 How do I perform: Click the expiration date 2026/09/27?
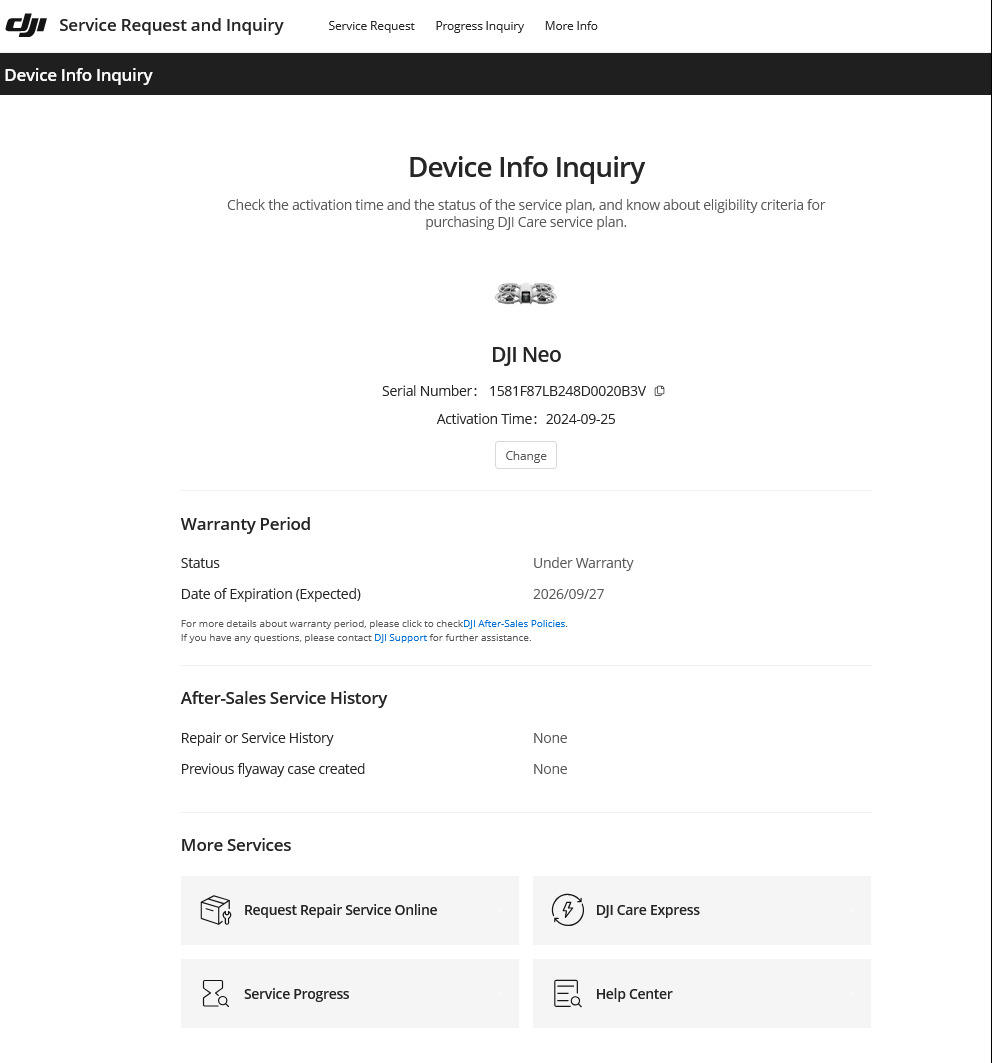point(568,595)
